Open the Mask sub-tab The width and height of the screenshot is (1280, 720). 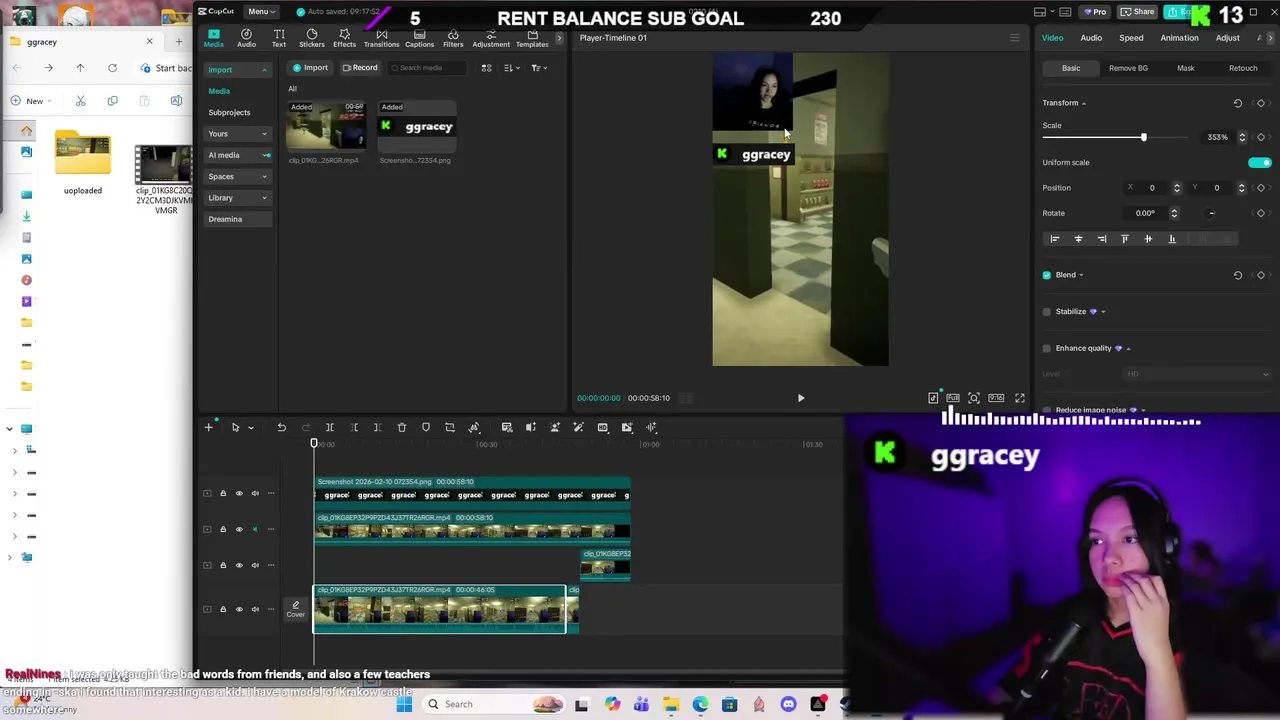(x=1185, y=68)
